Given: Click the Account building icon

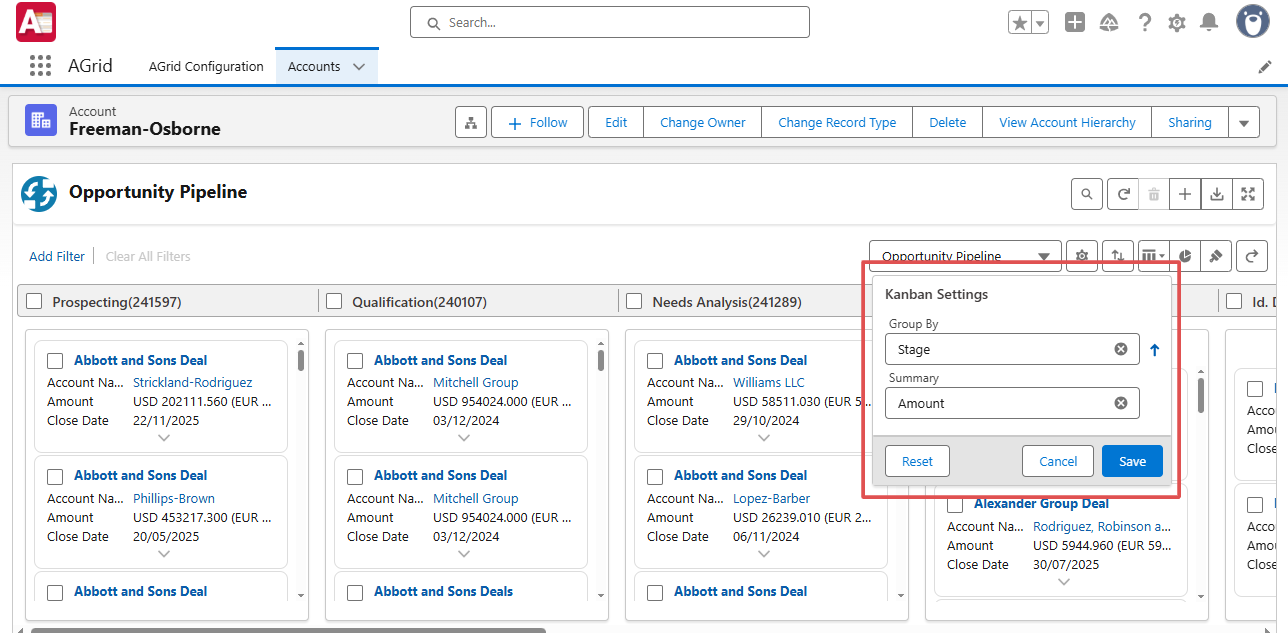Looking at the screenshot, I should point(42,121).
